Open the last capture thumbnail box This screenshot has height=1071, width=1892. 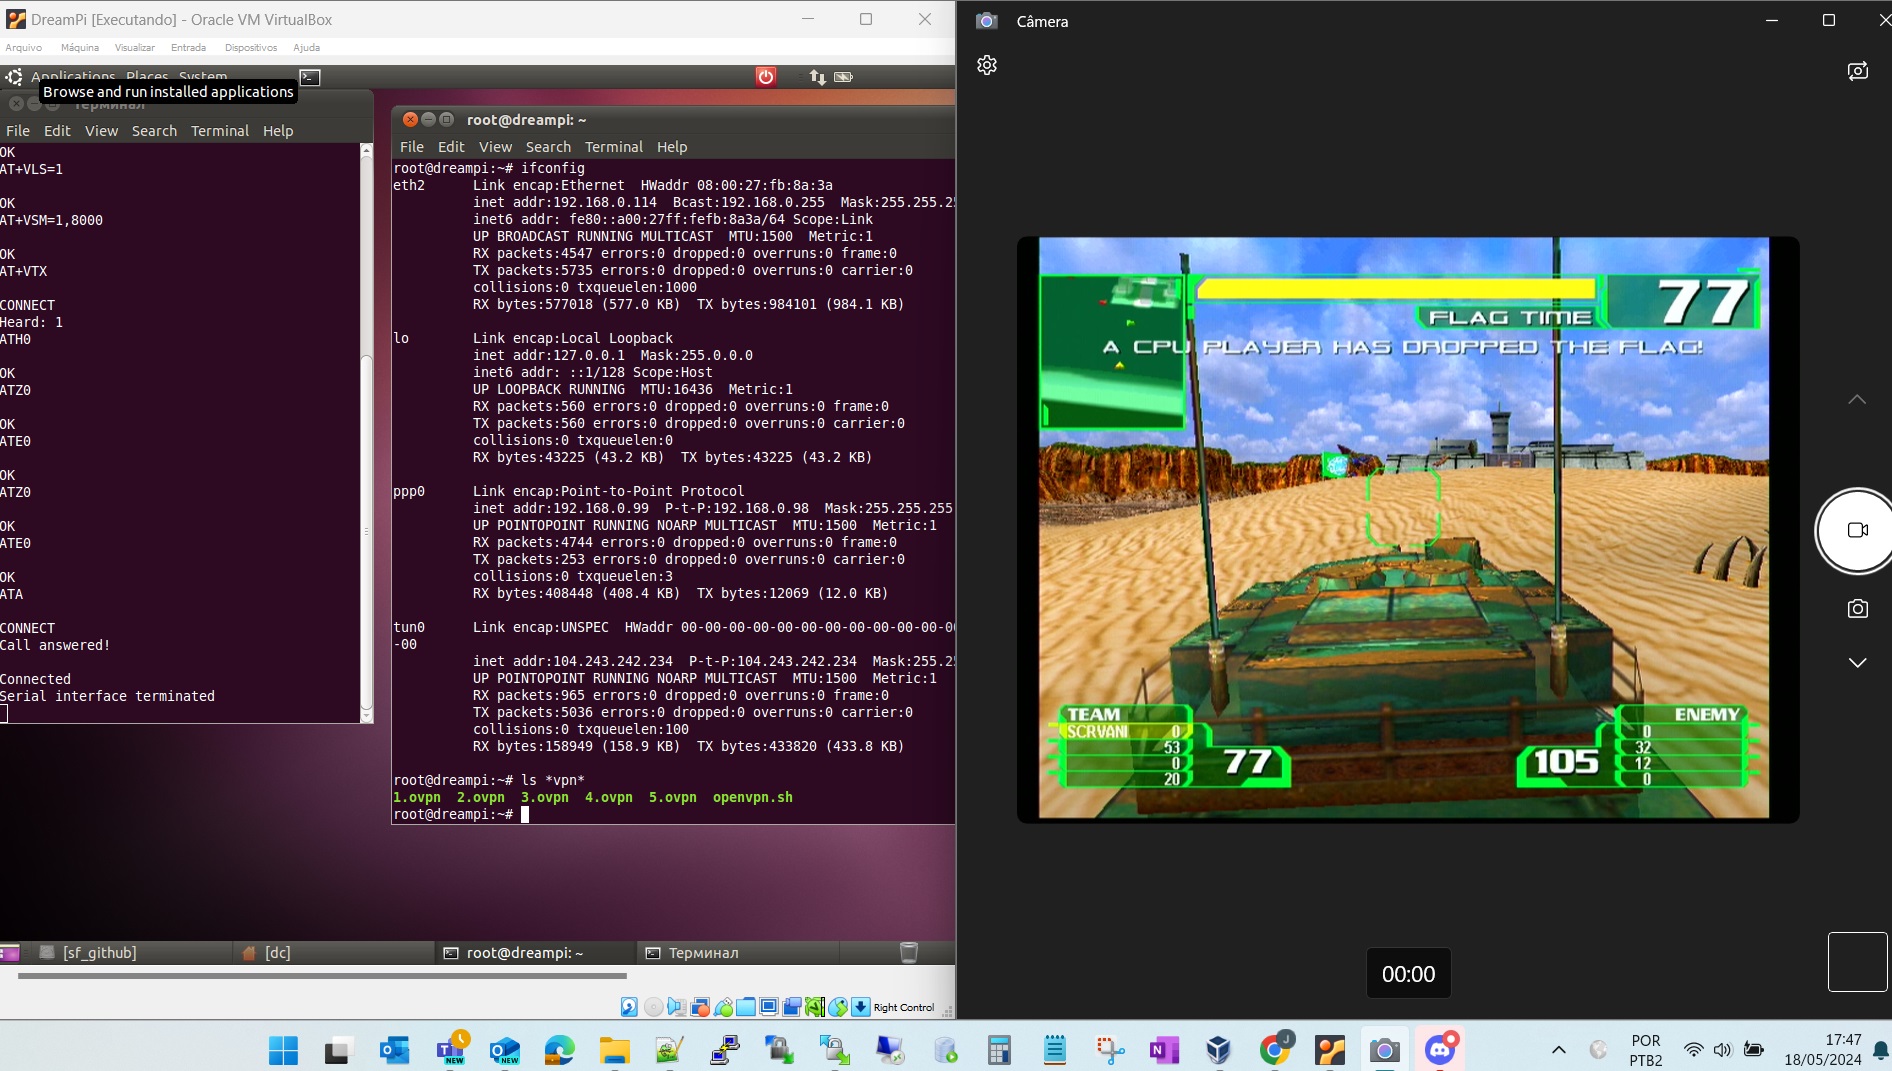point(1857,962)
